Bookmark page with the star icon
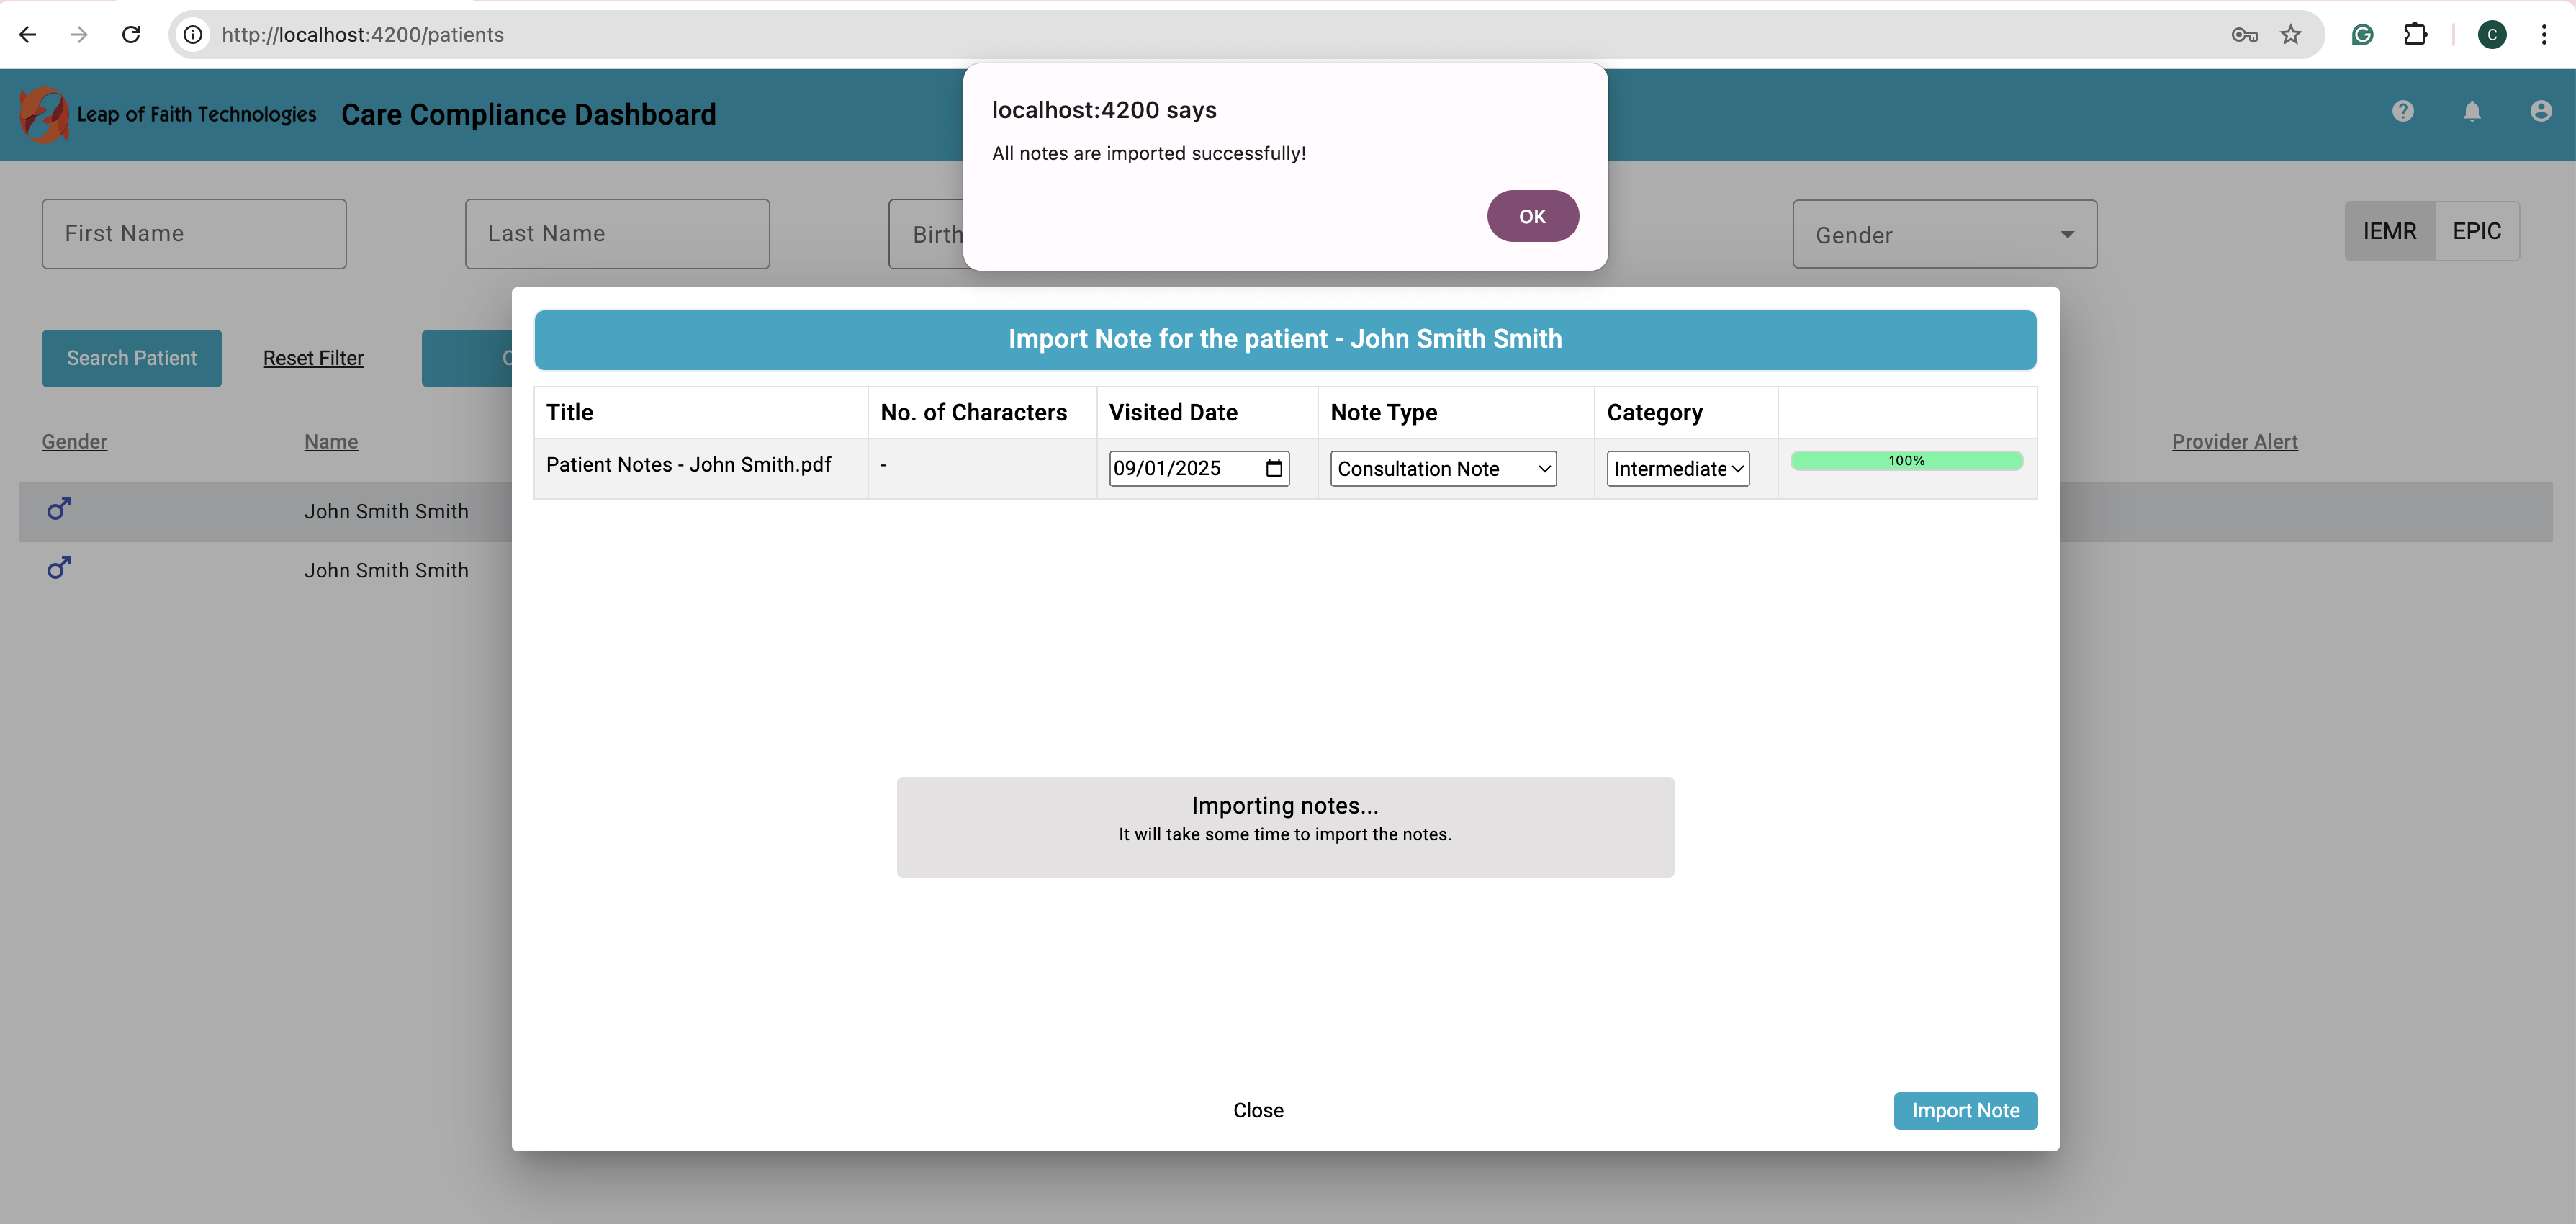2576x1224 pixels. (2290, 35)
